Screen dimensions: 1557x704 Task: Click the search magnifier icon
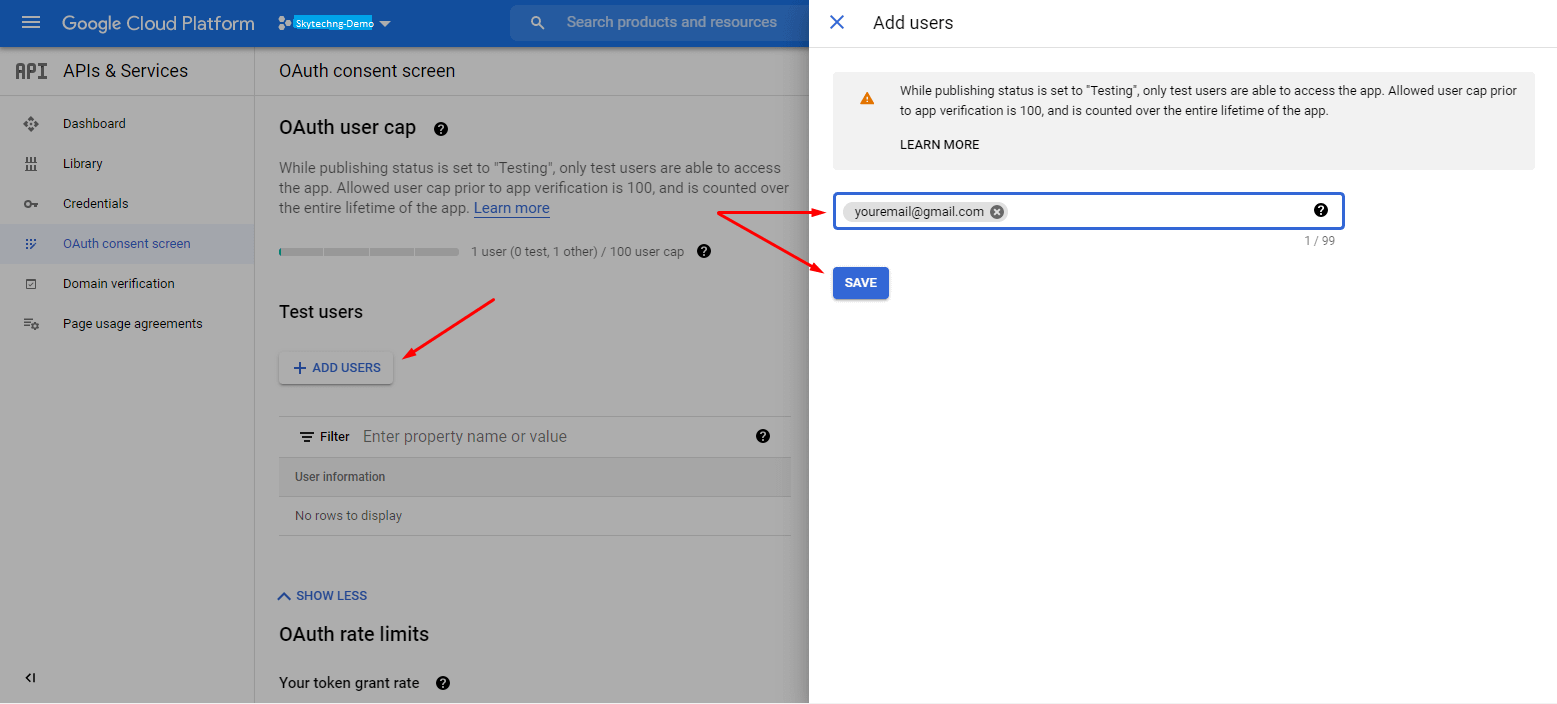click(x=538, y=23)
